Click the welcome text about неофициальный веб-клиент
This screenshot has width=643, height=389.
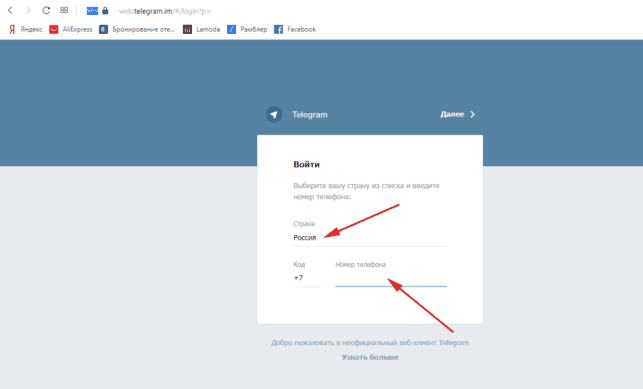click(x=370, y=343)
